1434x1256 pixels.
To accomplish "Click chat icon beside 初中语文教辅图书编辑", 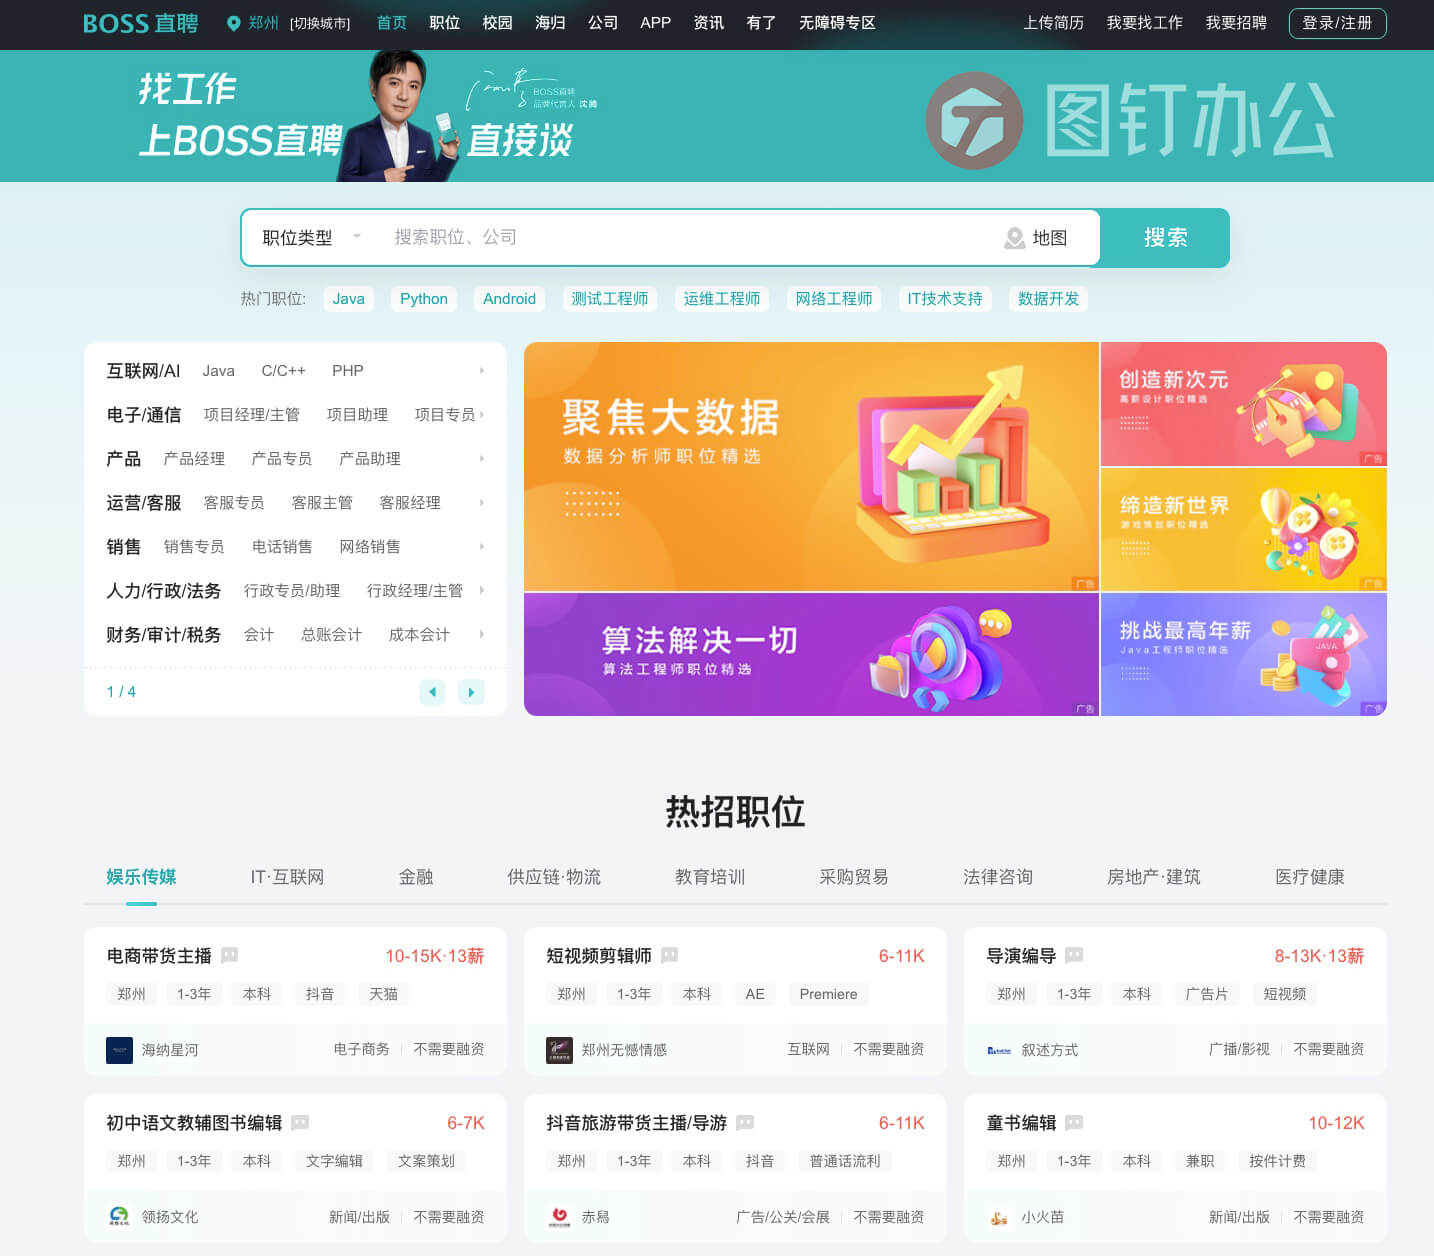I will pyautogui.click(x=299, y=1123).
